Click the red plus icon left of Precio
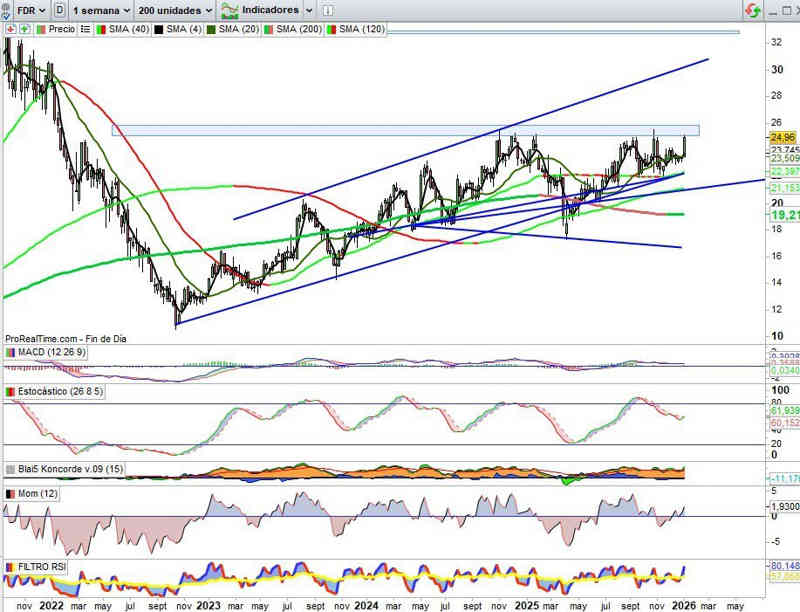 point(11,30)
